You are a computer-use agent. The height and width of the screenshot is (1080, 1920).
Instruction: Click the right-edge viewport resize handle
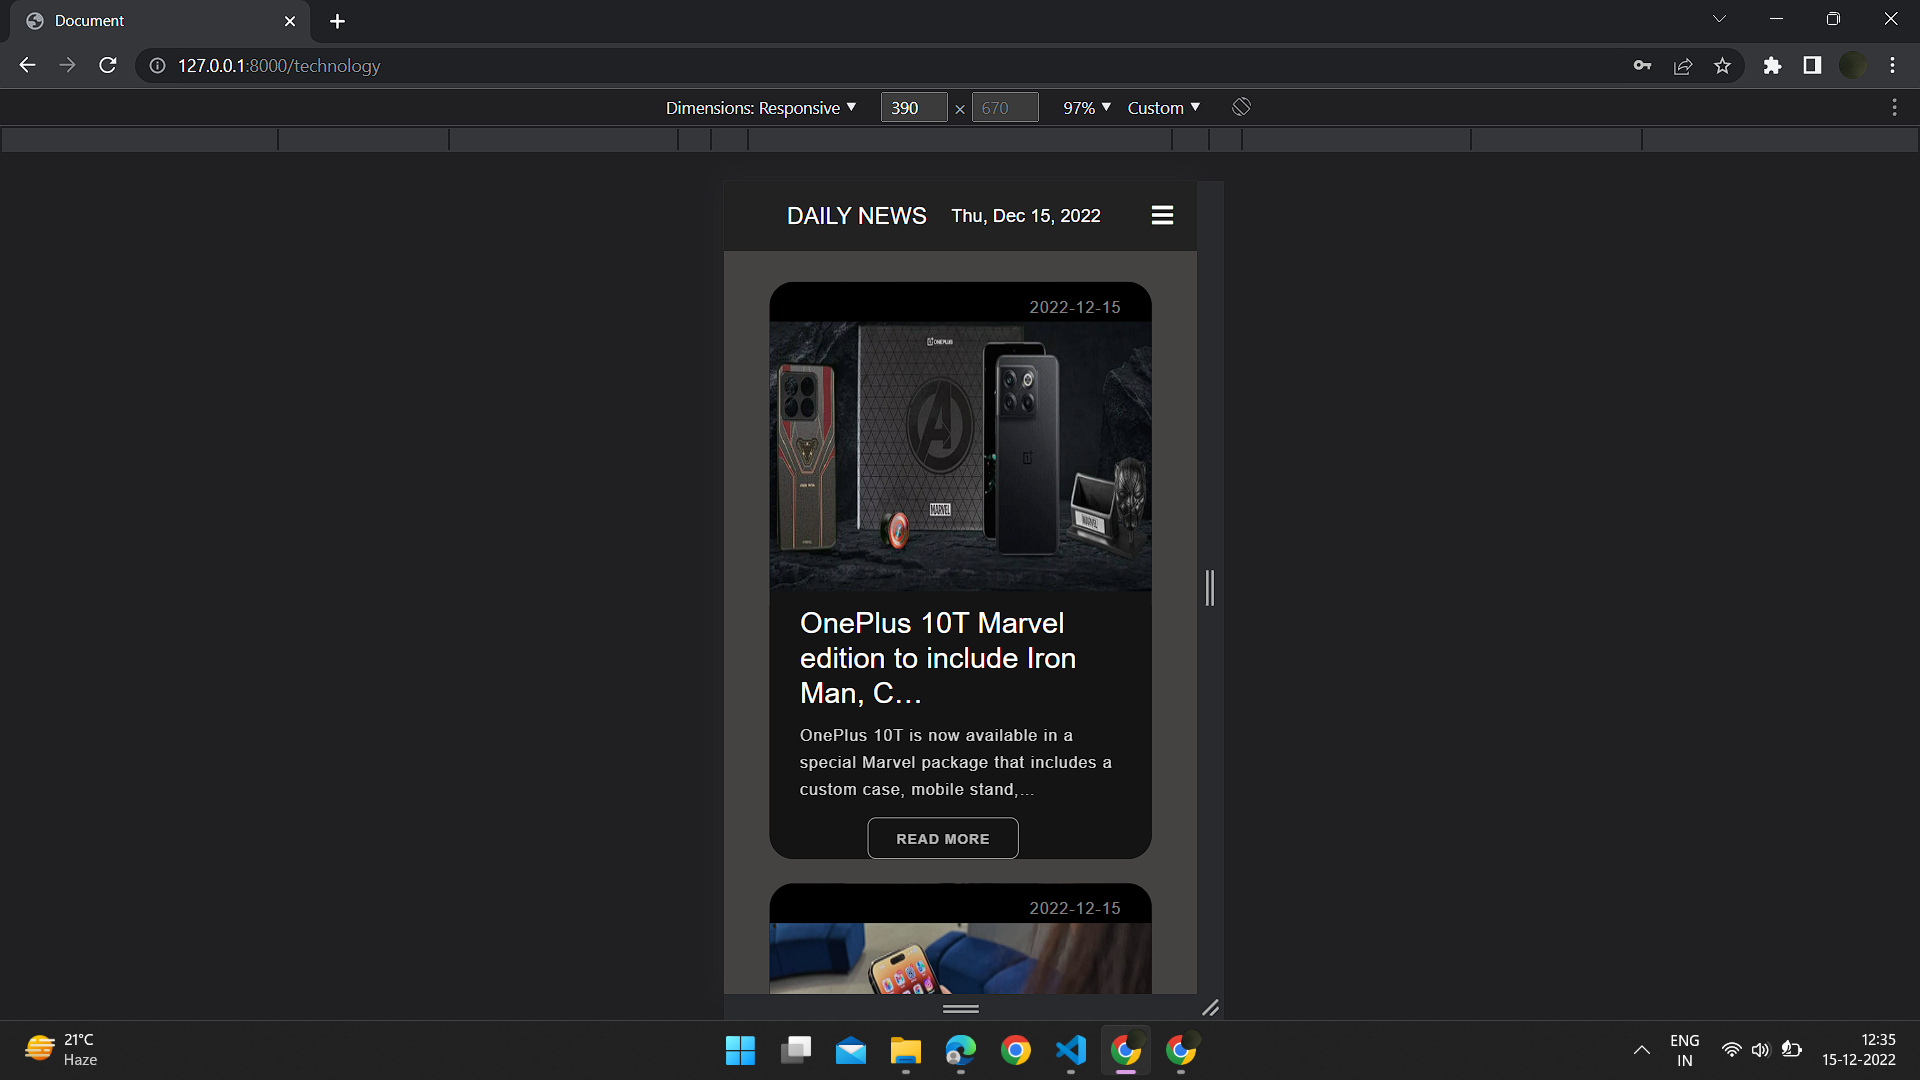coord(1210,588)
